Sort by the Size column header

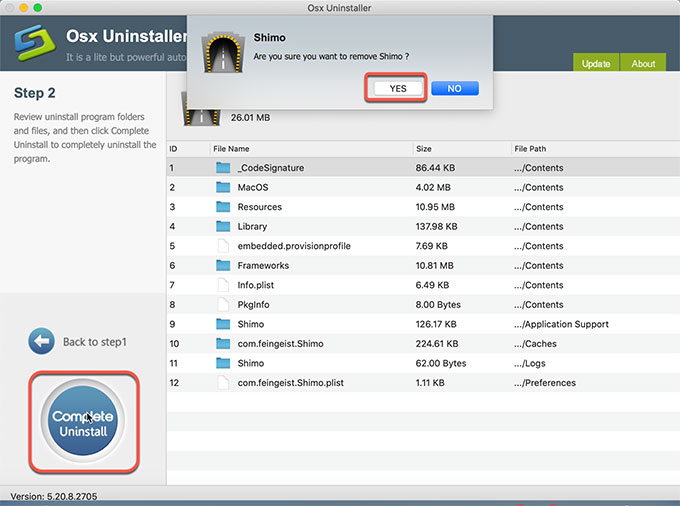[424, 149]
